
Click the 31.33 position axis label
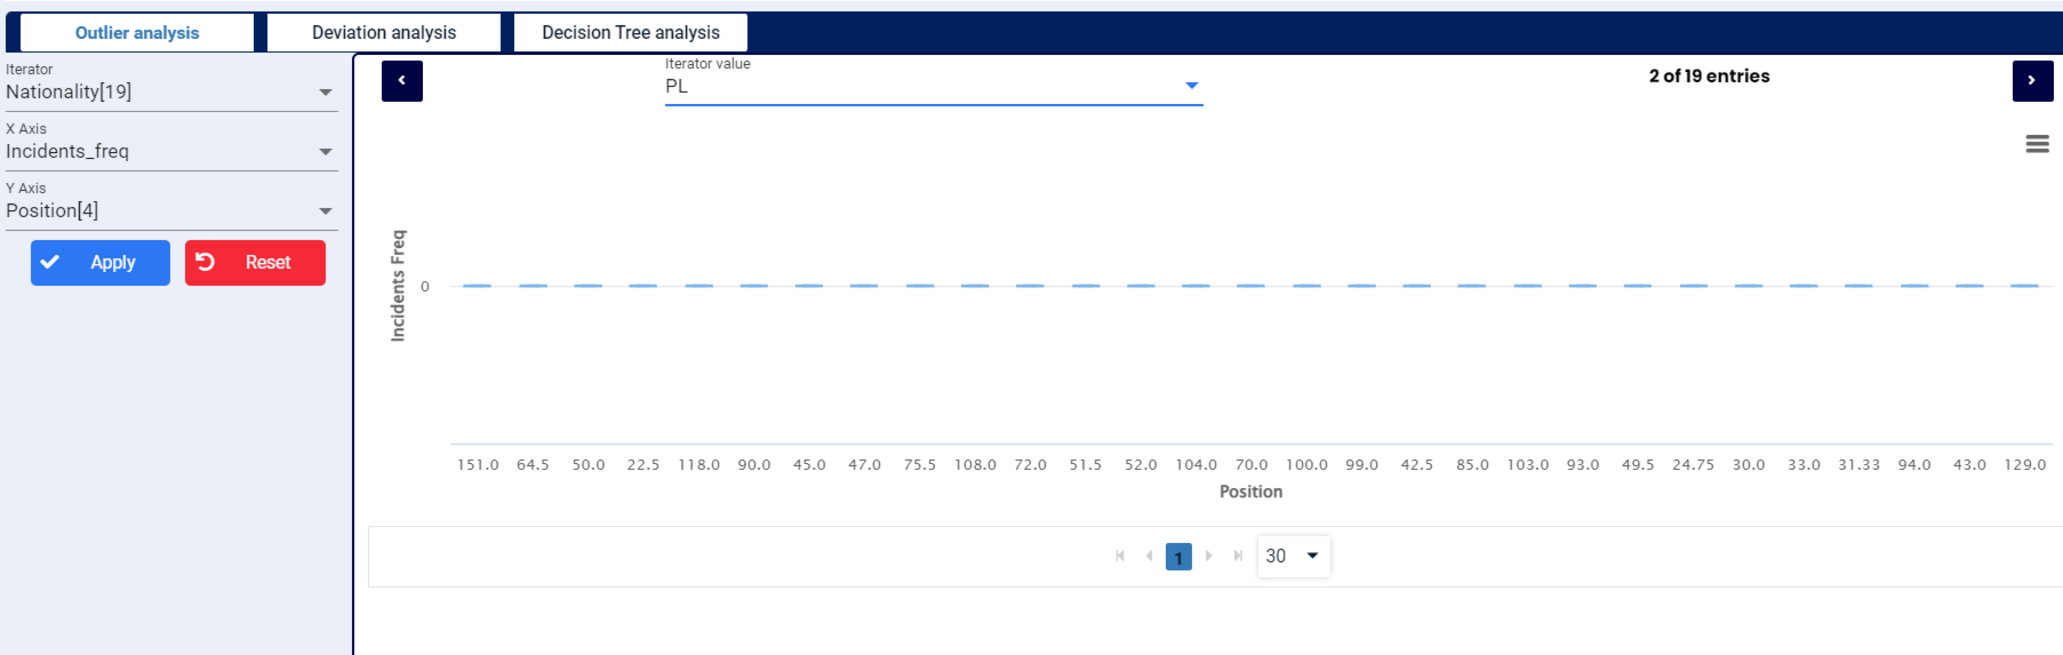point(1859,465)
